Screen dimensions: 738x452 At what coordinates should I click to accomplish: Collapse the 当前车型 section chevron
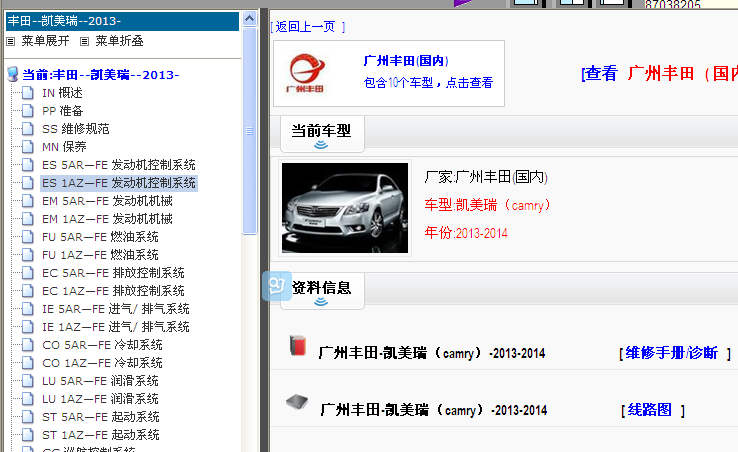click(x=321, y=145)
